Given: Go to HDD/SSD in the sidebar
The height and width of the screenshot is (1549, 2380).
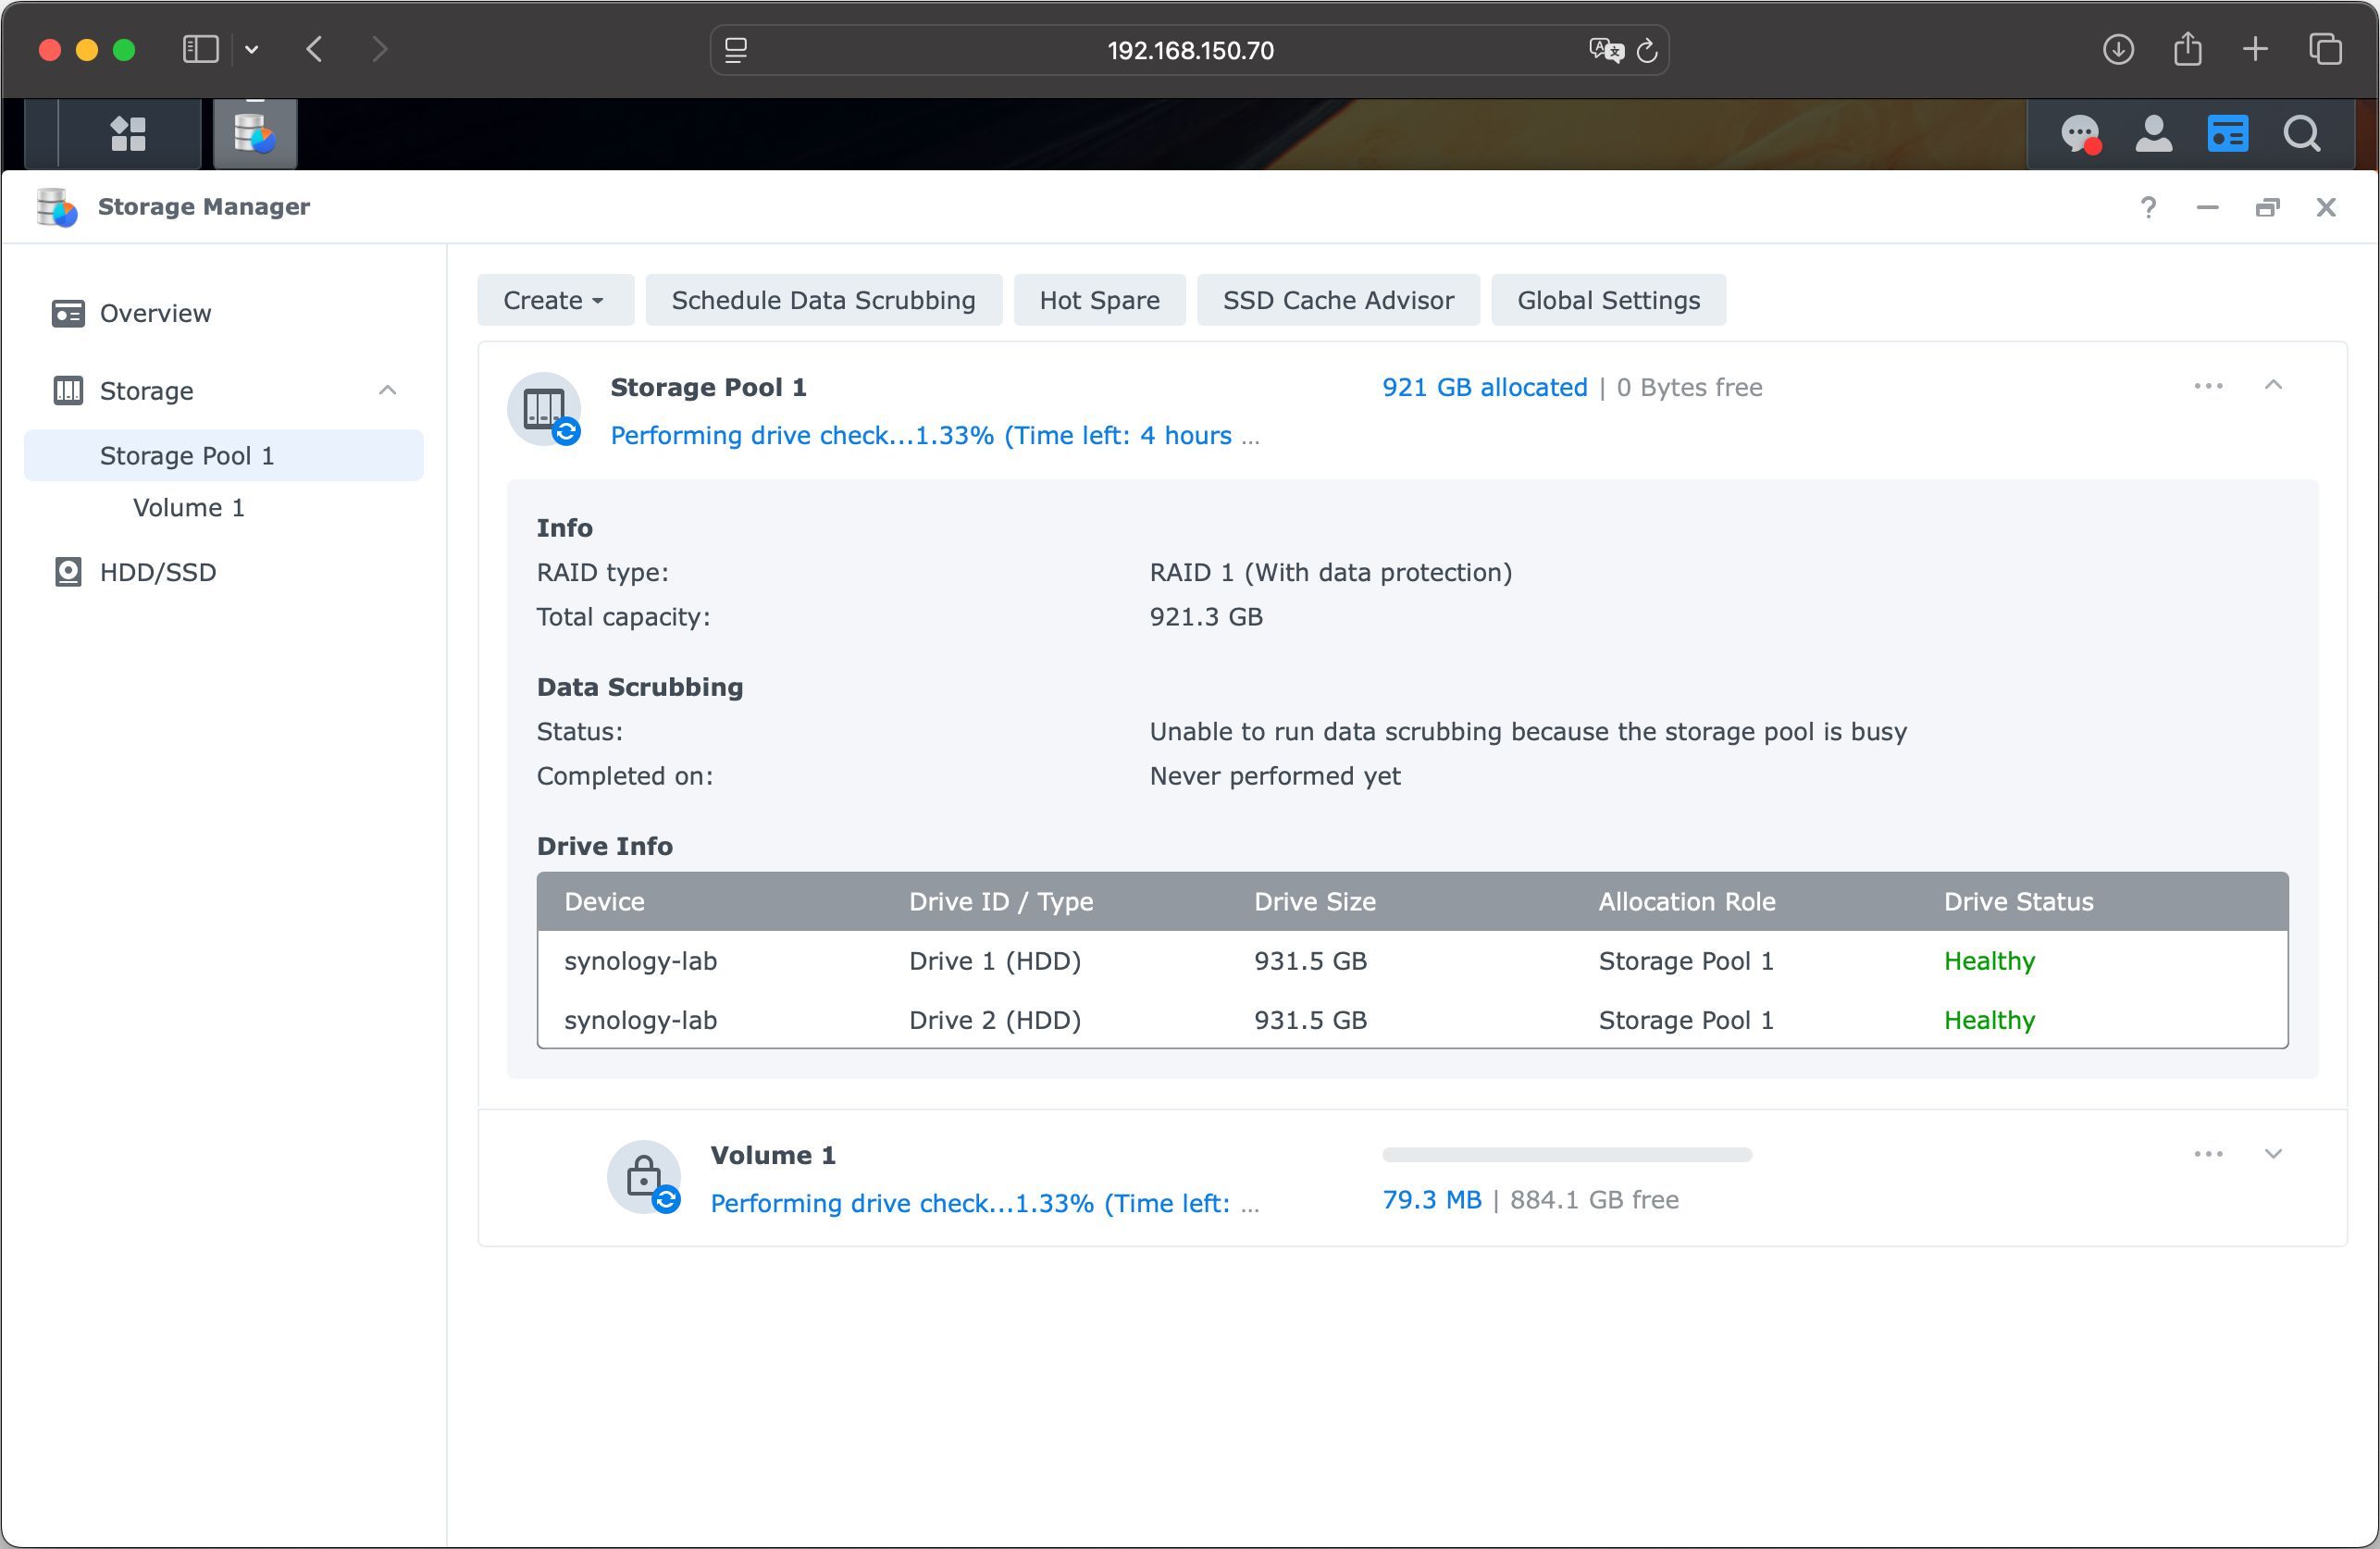Looking at the screenshot, I should pos(158,572).
